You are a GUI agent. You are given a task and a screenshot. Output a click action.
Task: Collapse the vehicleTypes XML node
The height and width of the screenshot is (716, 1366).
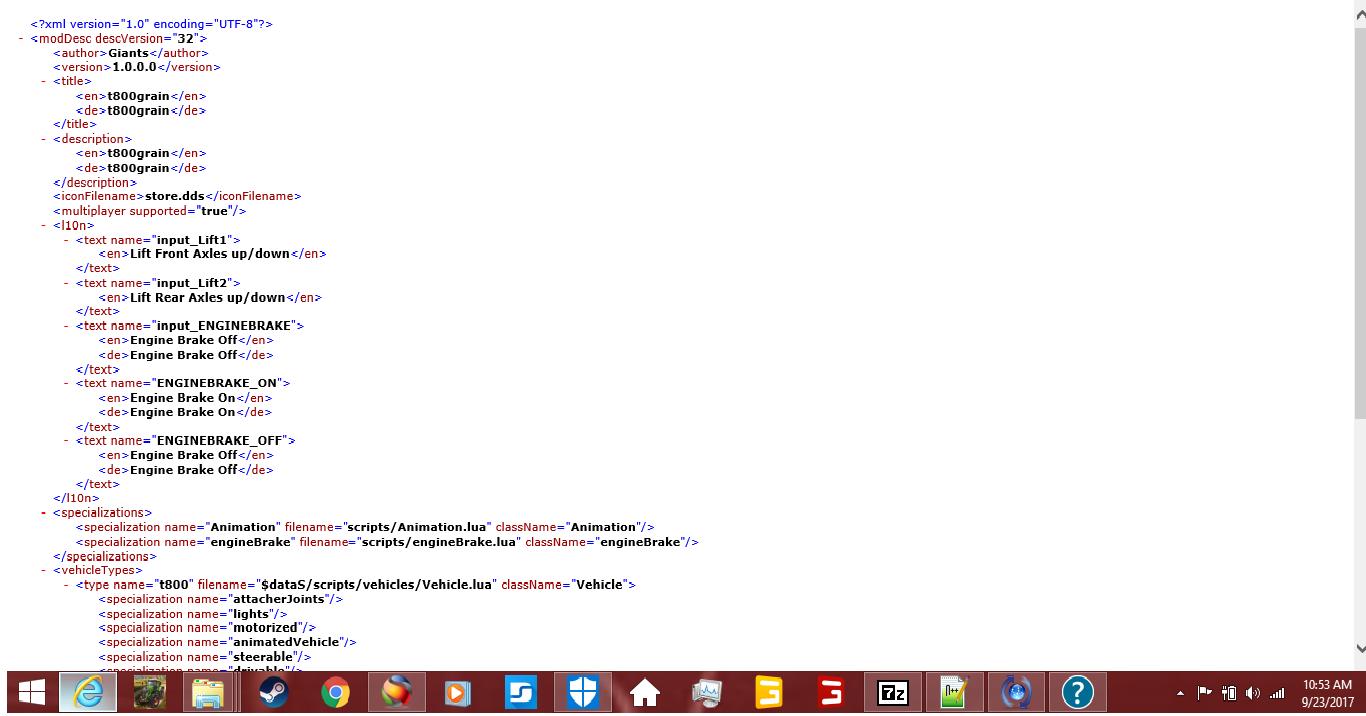click(x=44, y=570)
